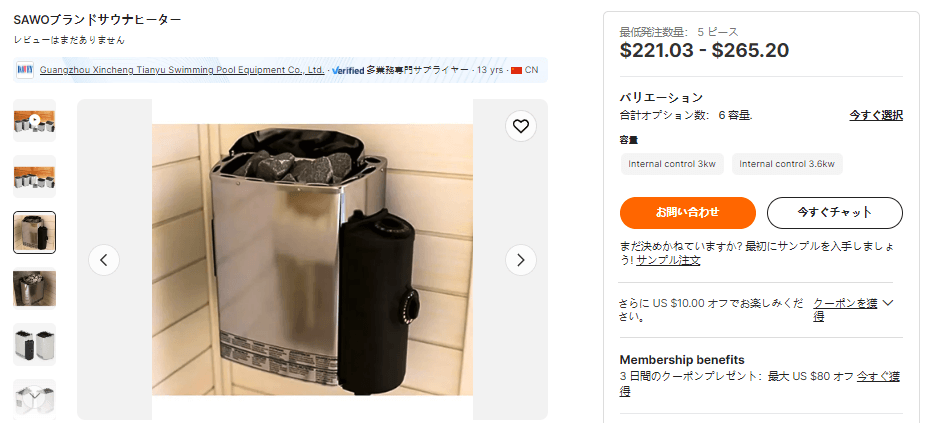Show the close-up heater stones thumbnail
Viewport: 926px width, 423px height.
click(34, 288)
